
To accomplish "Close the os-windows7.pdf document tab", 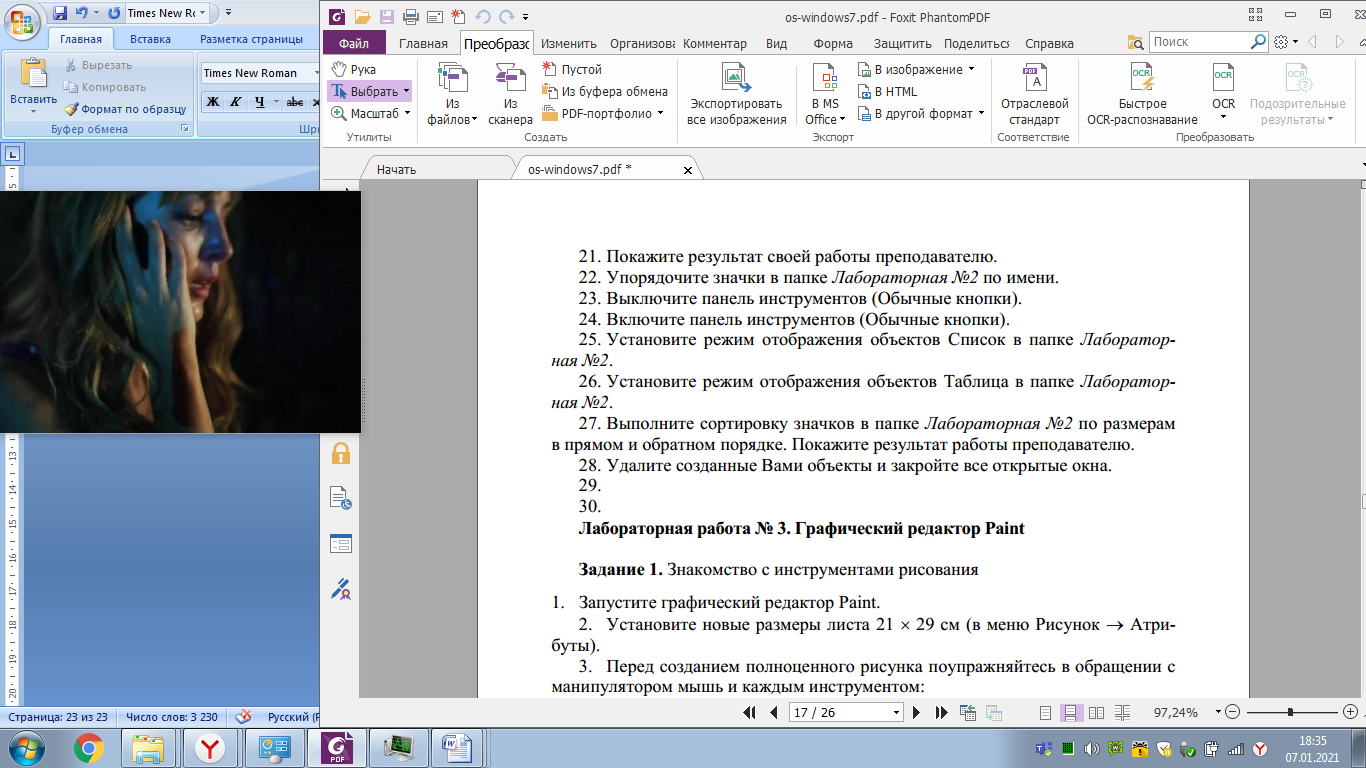I will pyautogui.click(x=688, y=170).
